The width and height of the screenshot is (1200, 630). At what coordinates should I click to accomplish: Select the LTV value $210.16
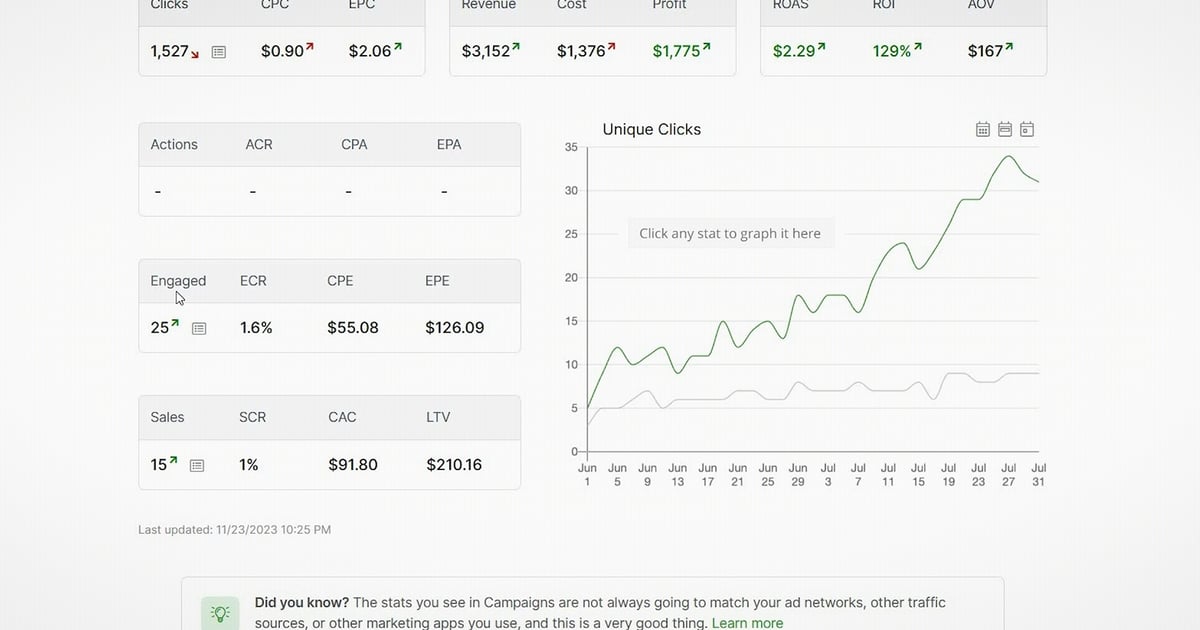(454, 464)
